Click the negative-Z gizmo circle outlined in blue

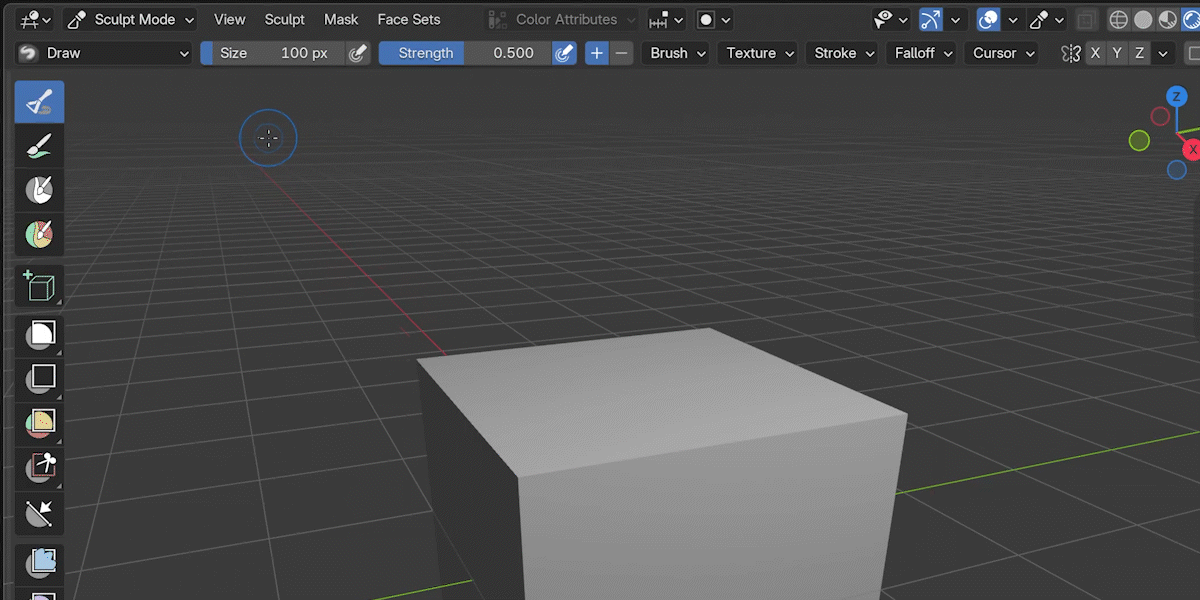coord(1177,169)
